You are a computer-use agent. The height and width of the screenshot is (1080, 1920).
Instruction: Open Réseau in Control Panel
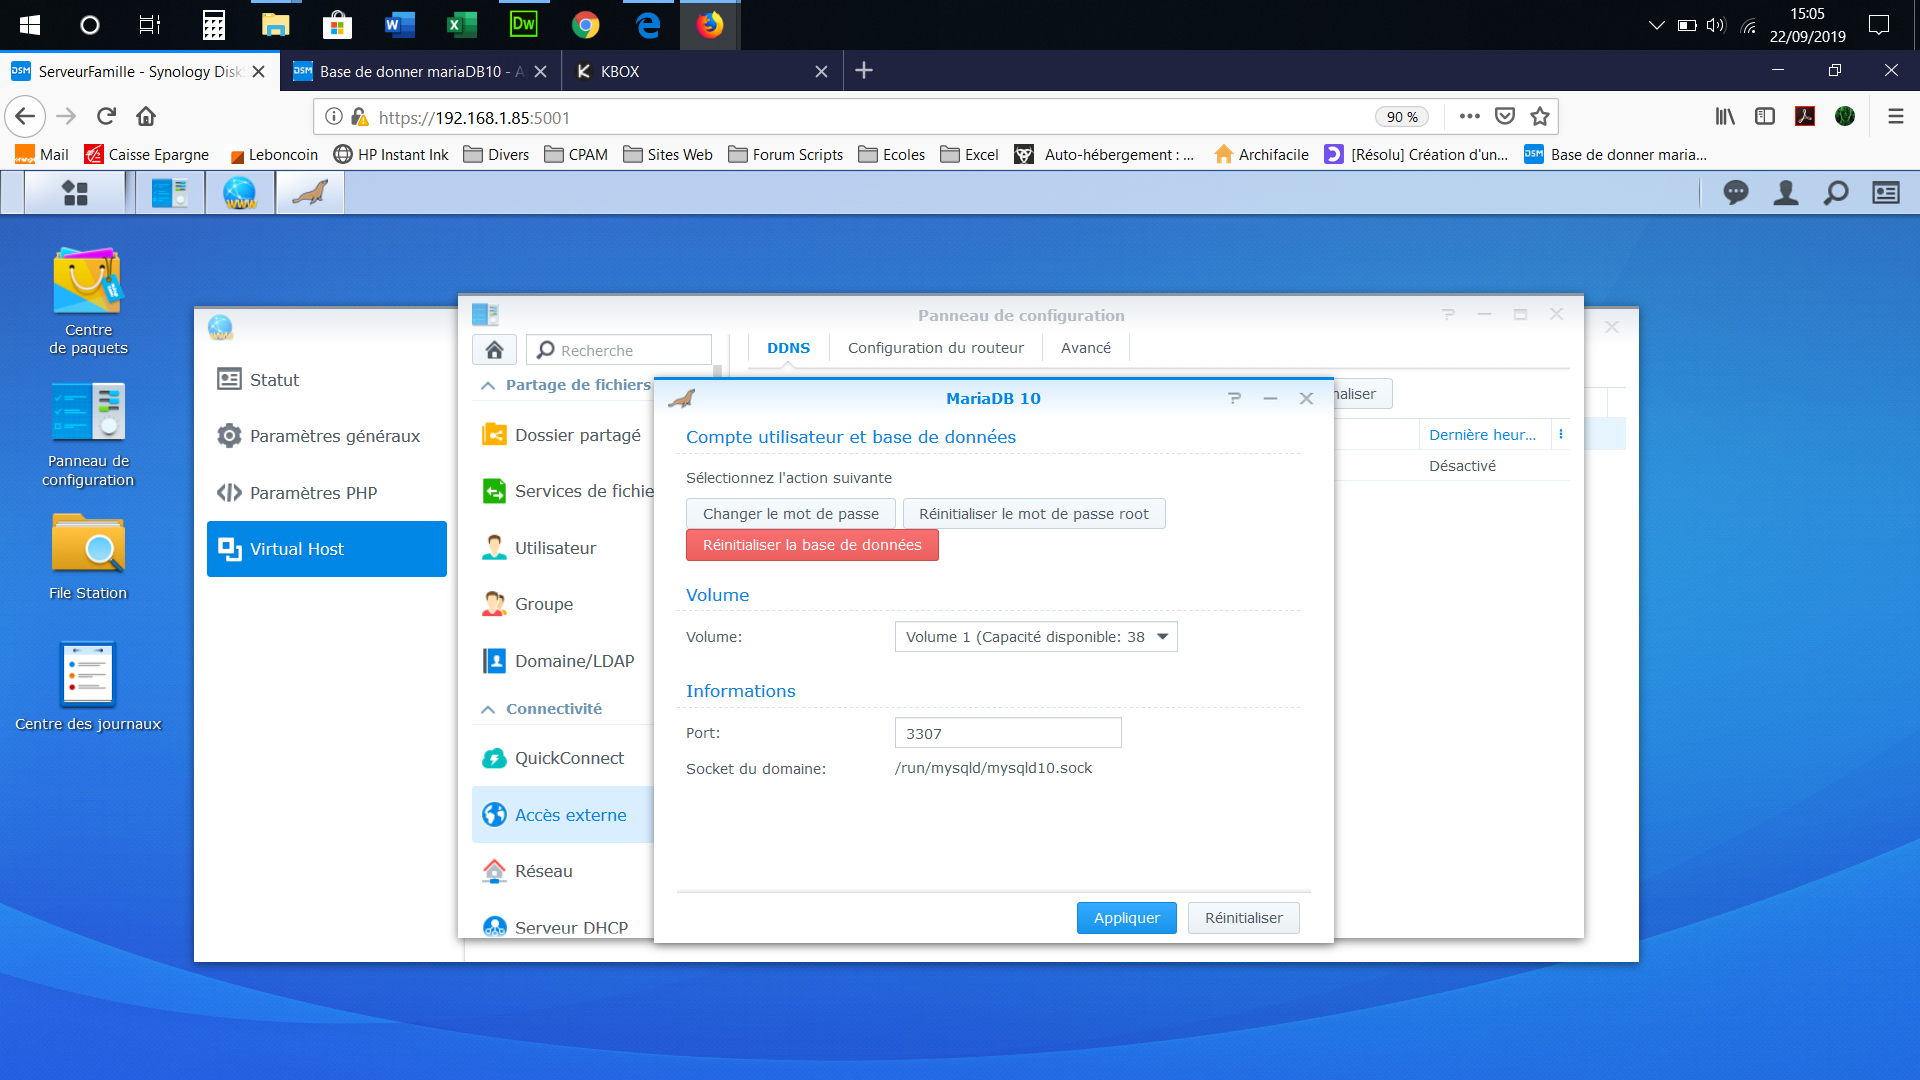(x=562, y=871)
